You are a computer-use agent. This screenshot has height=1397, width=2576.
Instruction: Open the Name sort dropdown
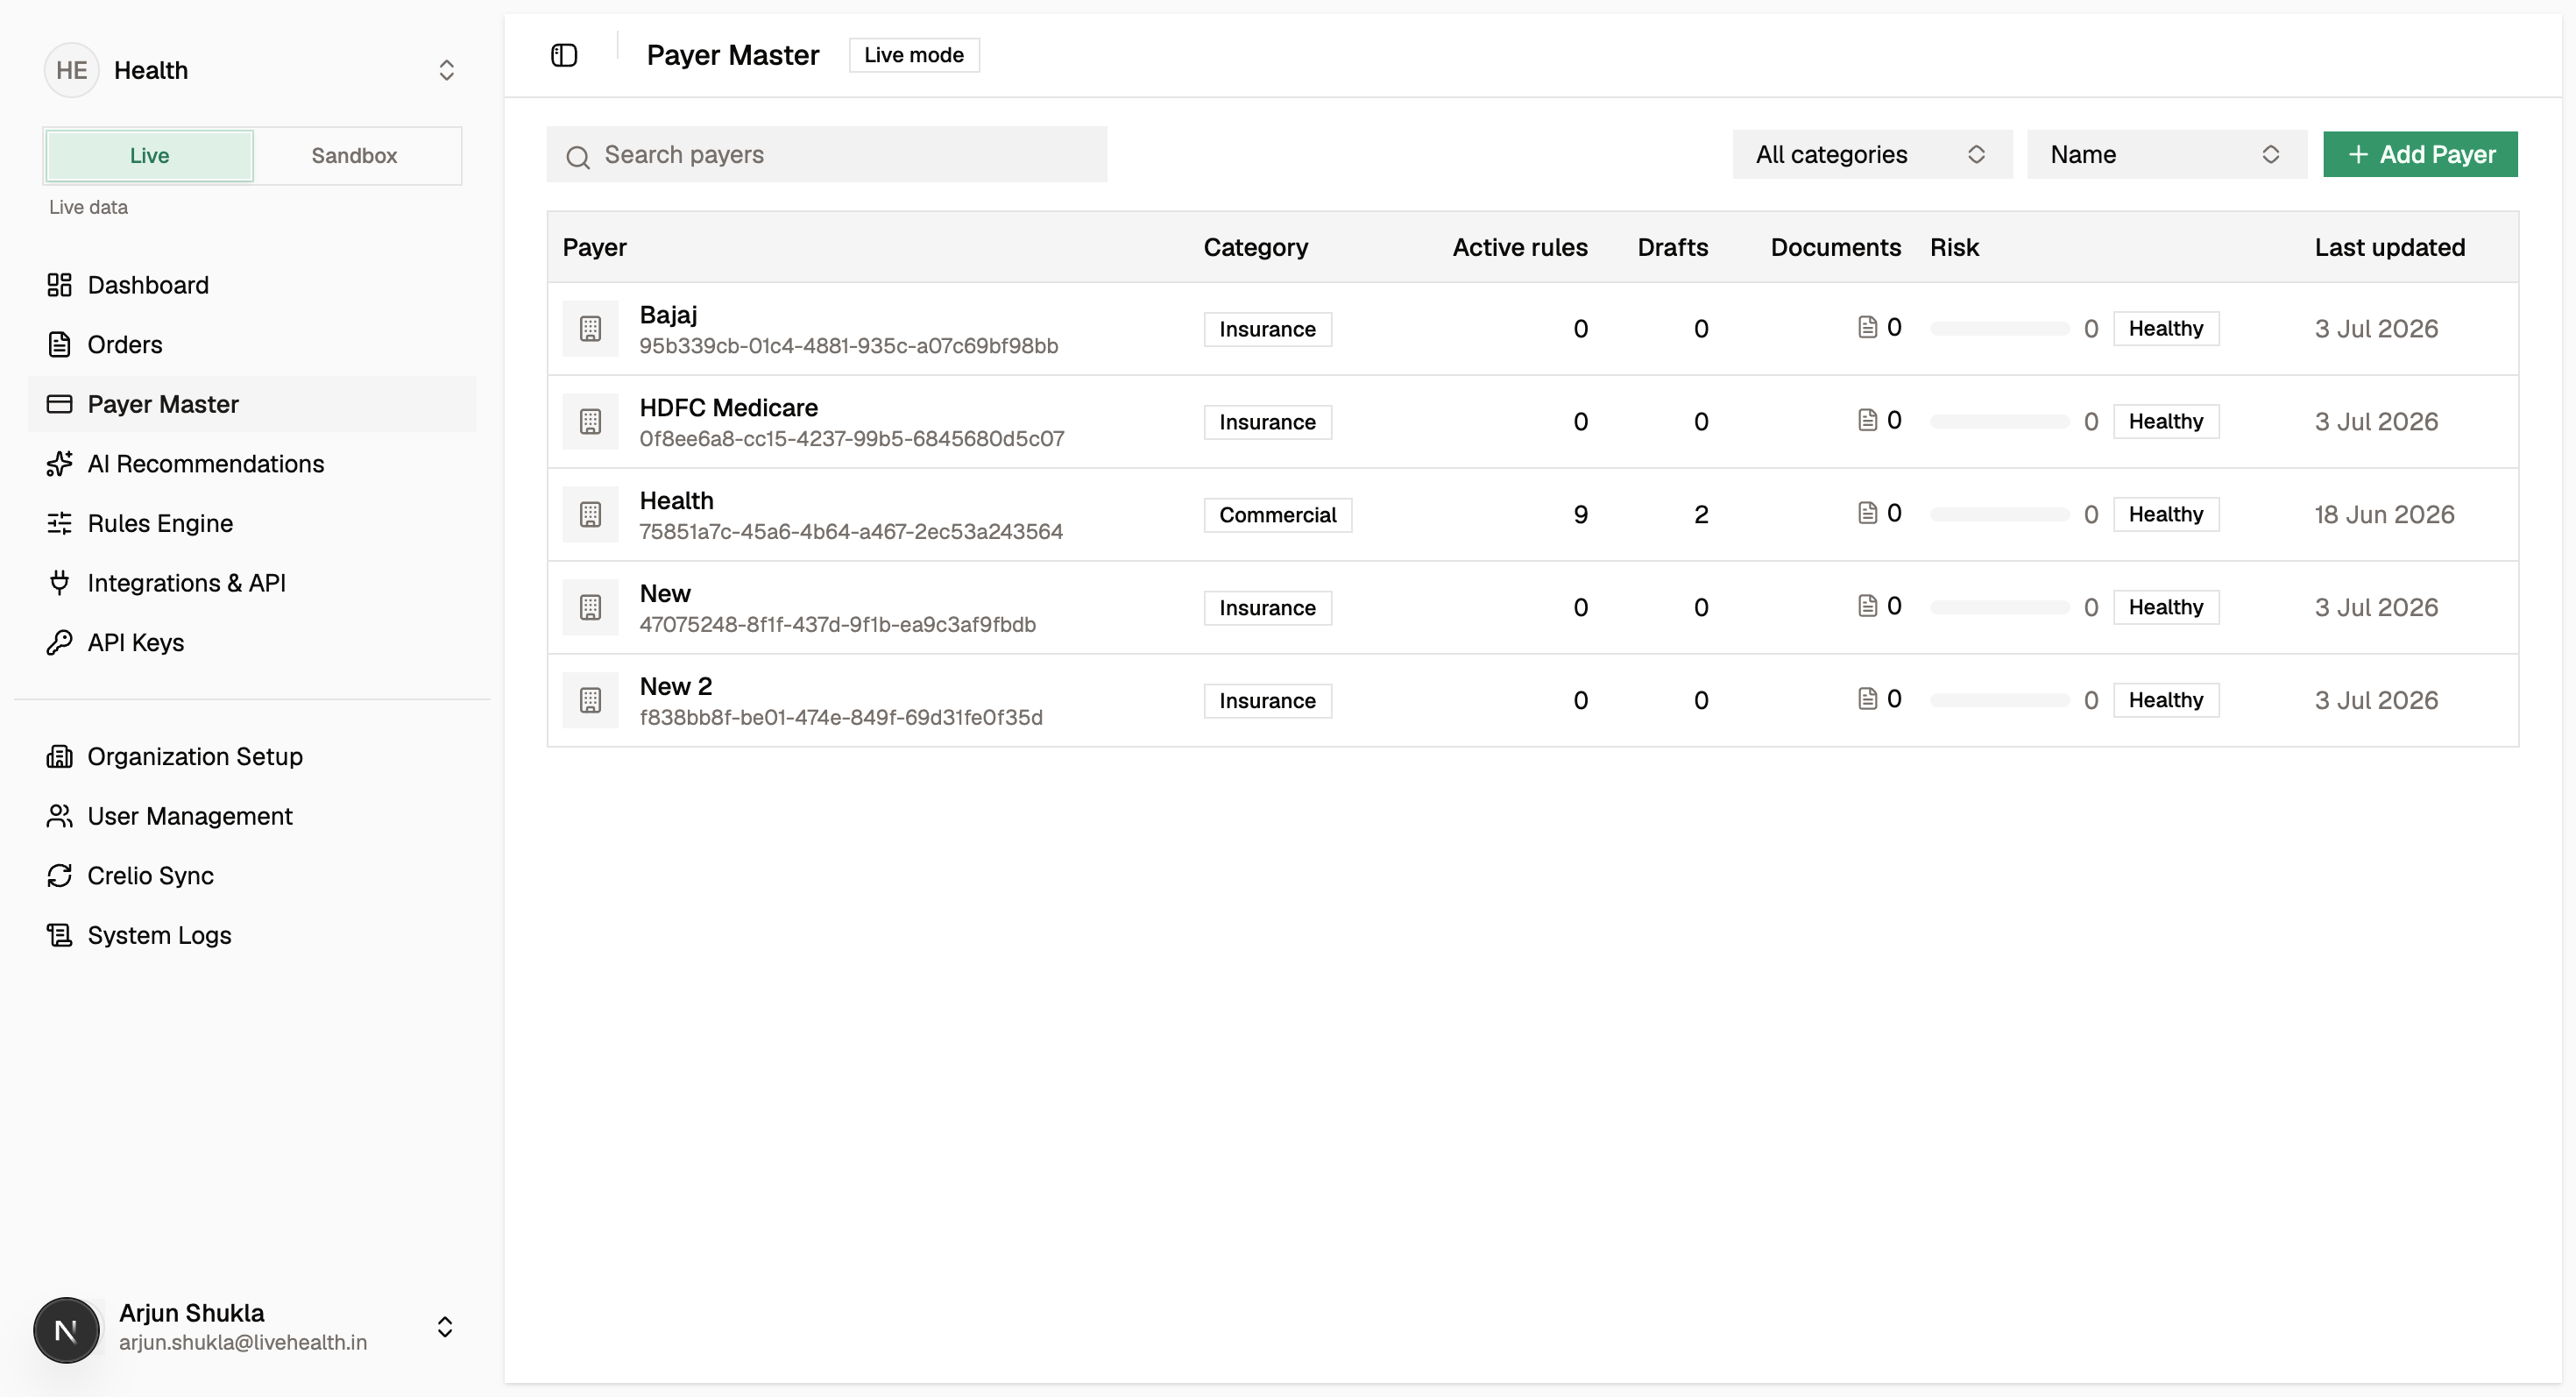coord(2167,154)
